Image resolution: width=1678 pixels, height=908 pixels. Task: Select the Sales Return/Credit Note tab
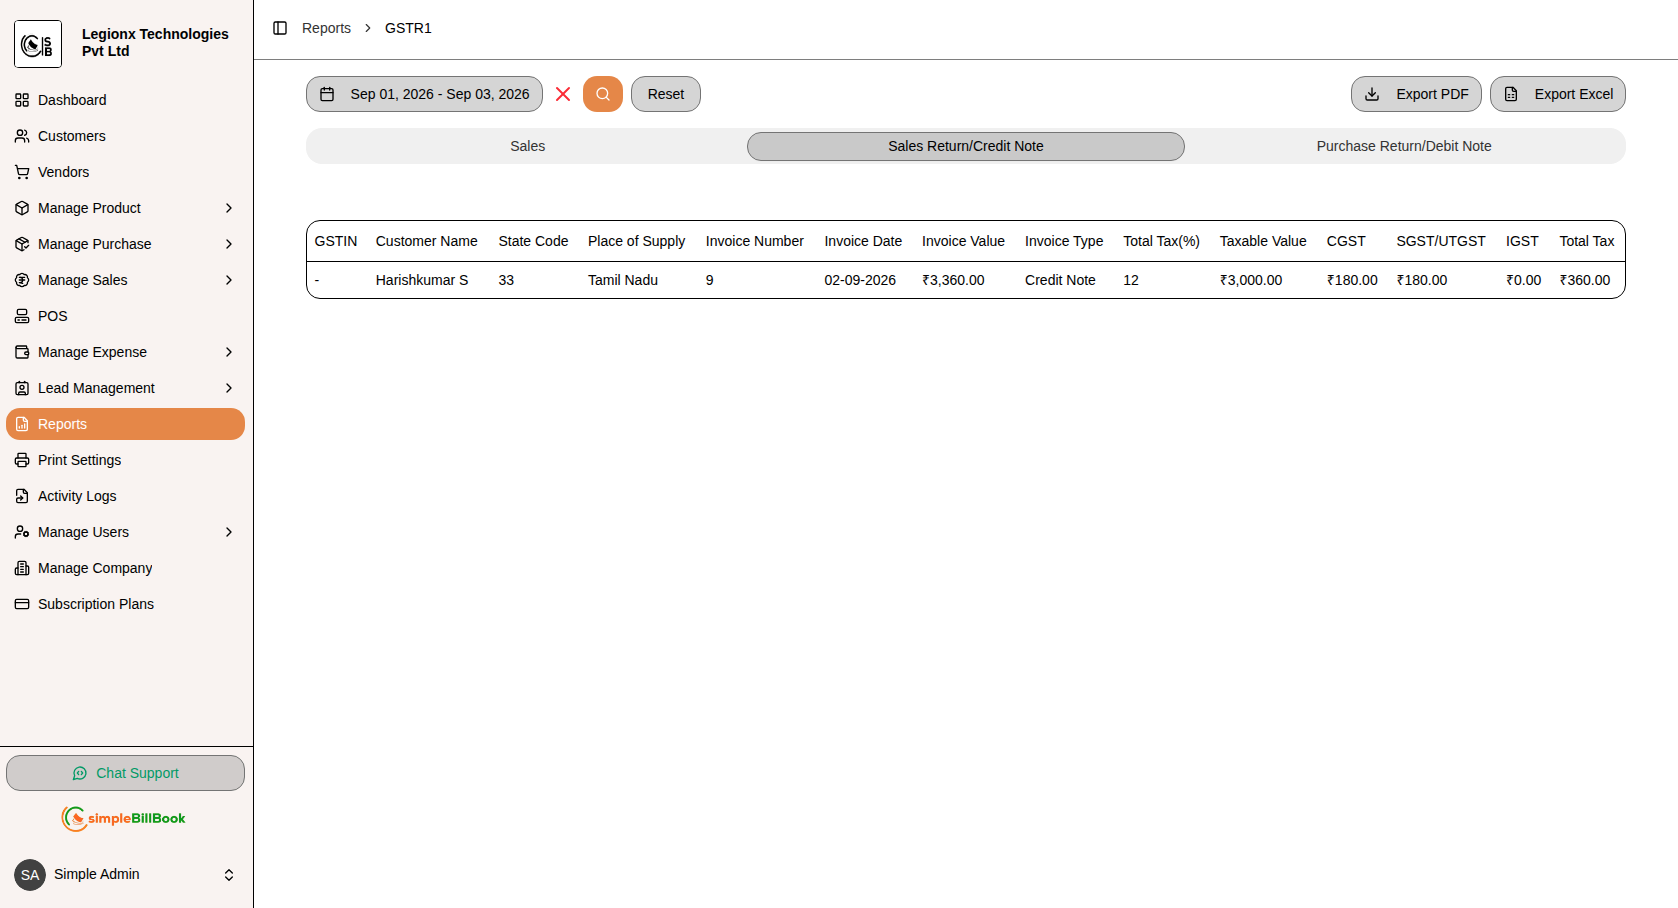[x=966, y=146]
